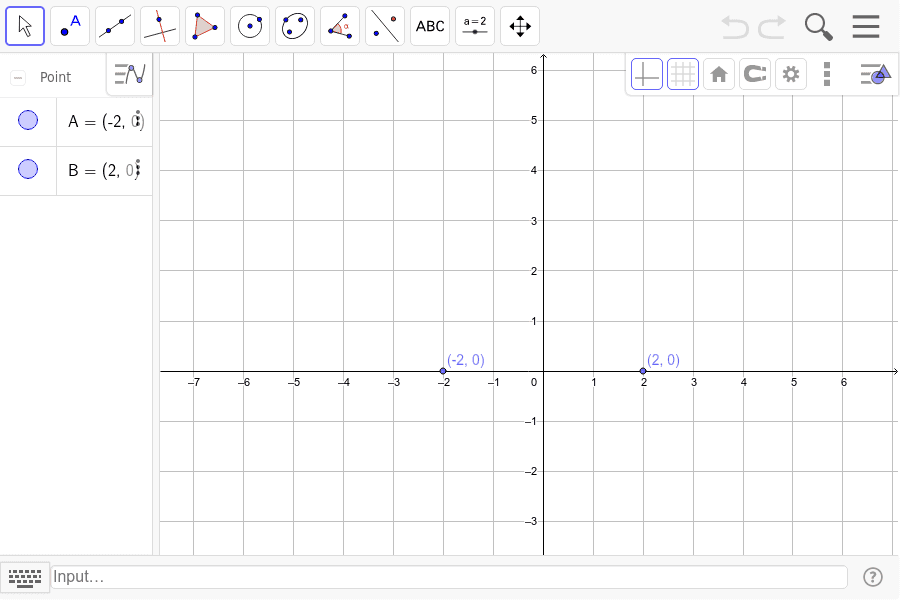The image size is (900, 600).
Task: Select the Angle tool
Action: [340, 26]
